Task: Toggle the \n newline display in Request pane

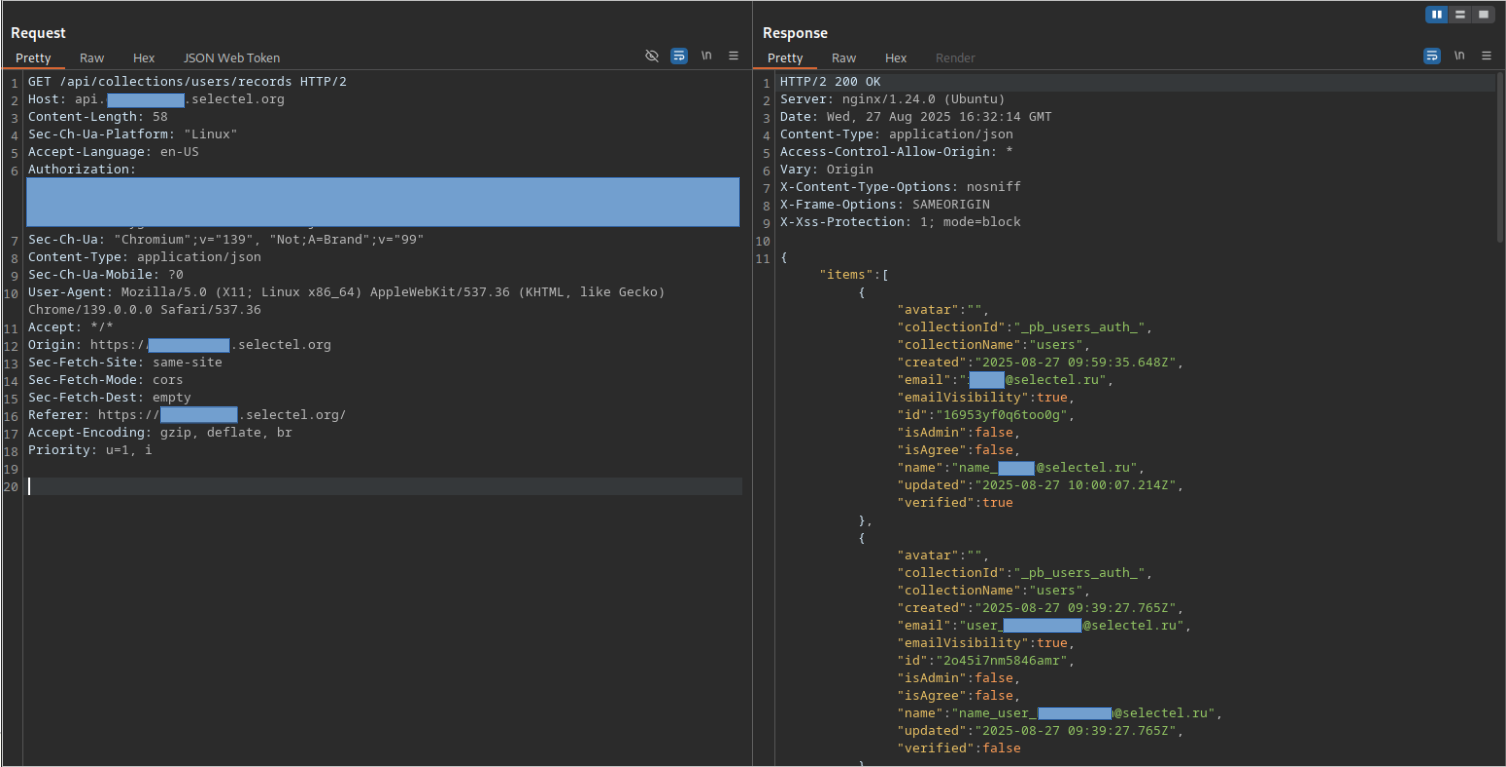Action: (x=706, y=56)
